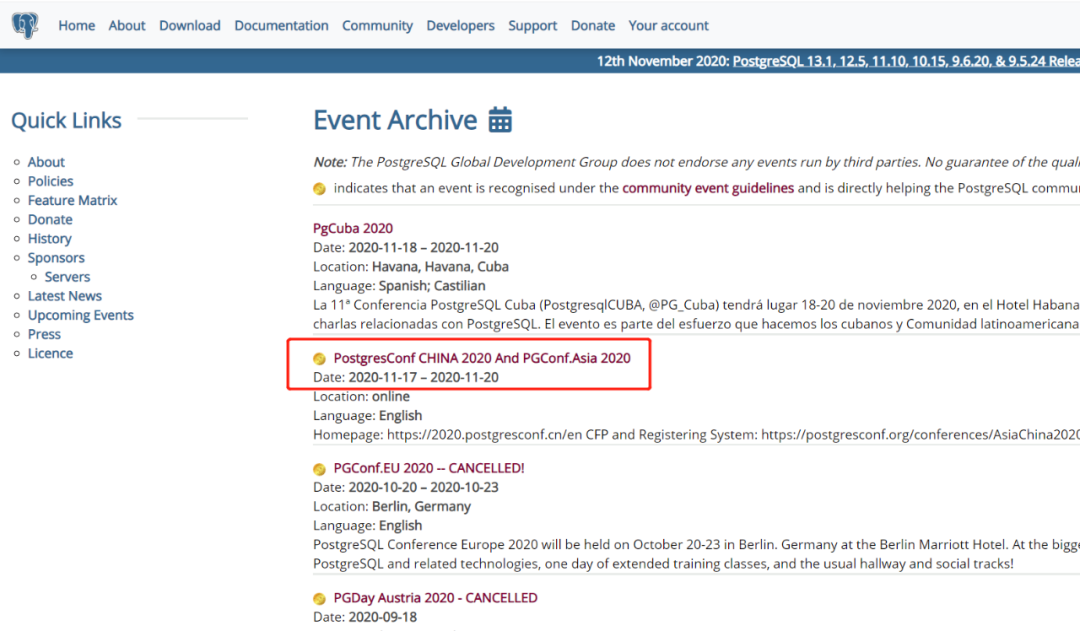Click date text 2020-10-20 – 2020-10-23
The image size is (1080, 631).
(x=424, y=487)
